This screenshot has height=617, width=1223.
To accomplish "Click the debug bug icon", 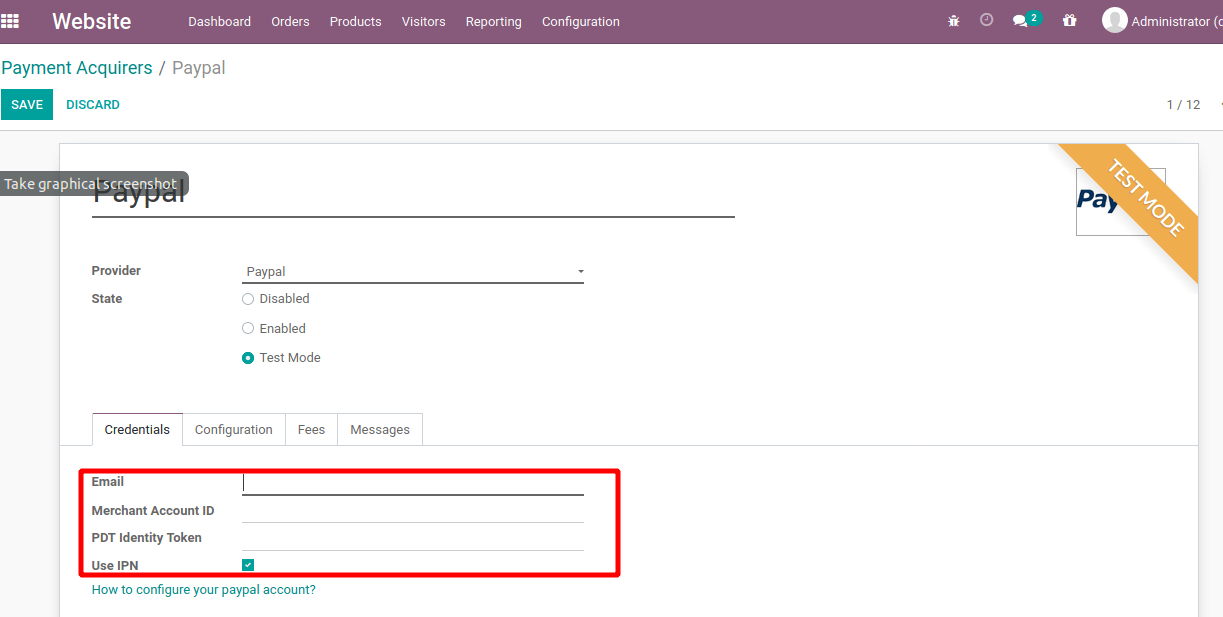I will coord(953,21).
